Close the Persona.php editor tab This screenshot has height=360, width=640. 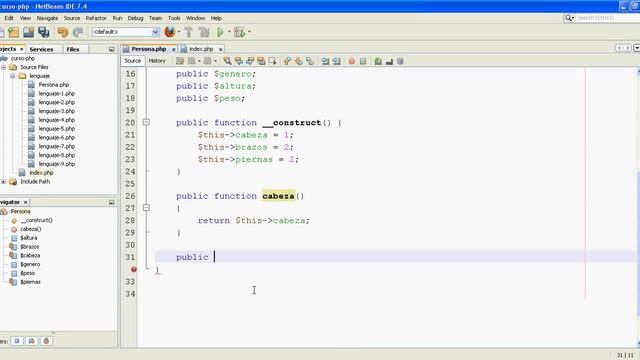(173, 49)
